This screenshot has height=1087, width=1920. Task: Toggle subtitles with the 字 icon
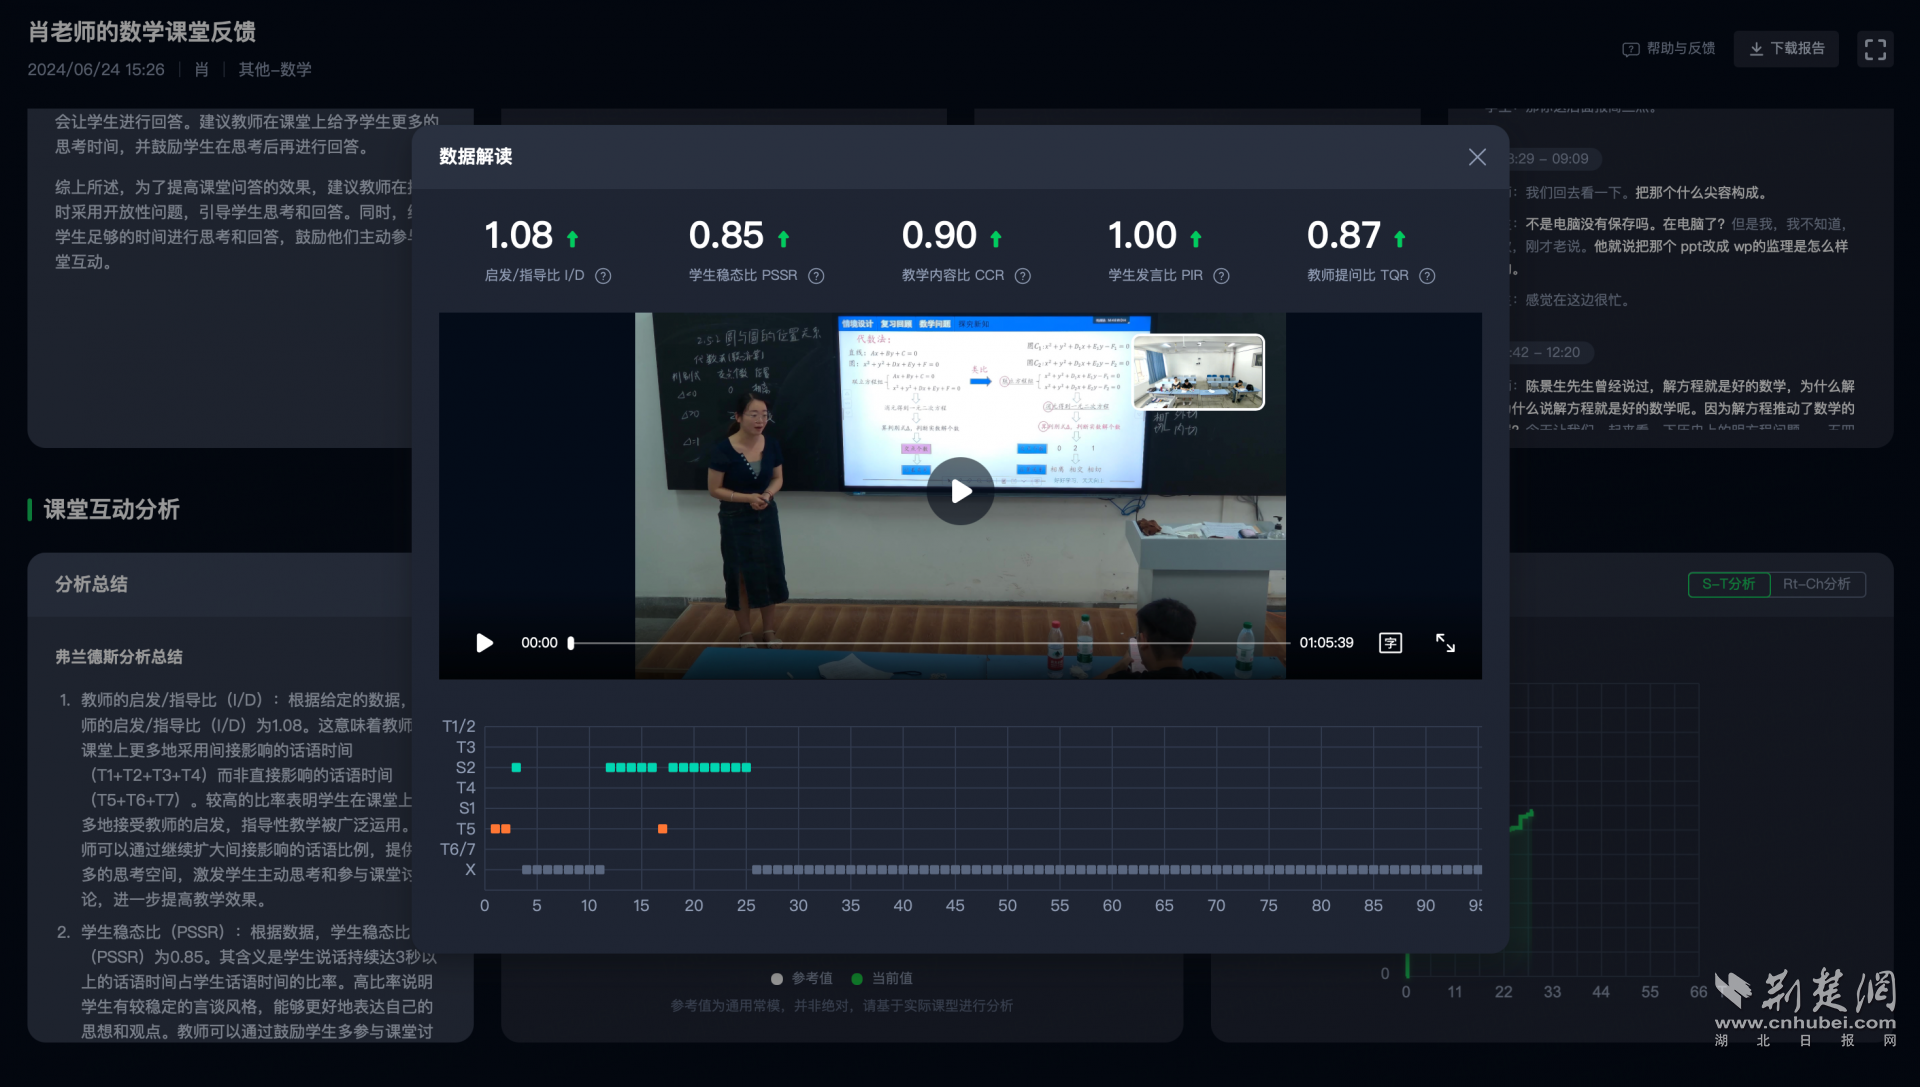(x=1390, y=643)
